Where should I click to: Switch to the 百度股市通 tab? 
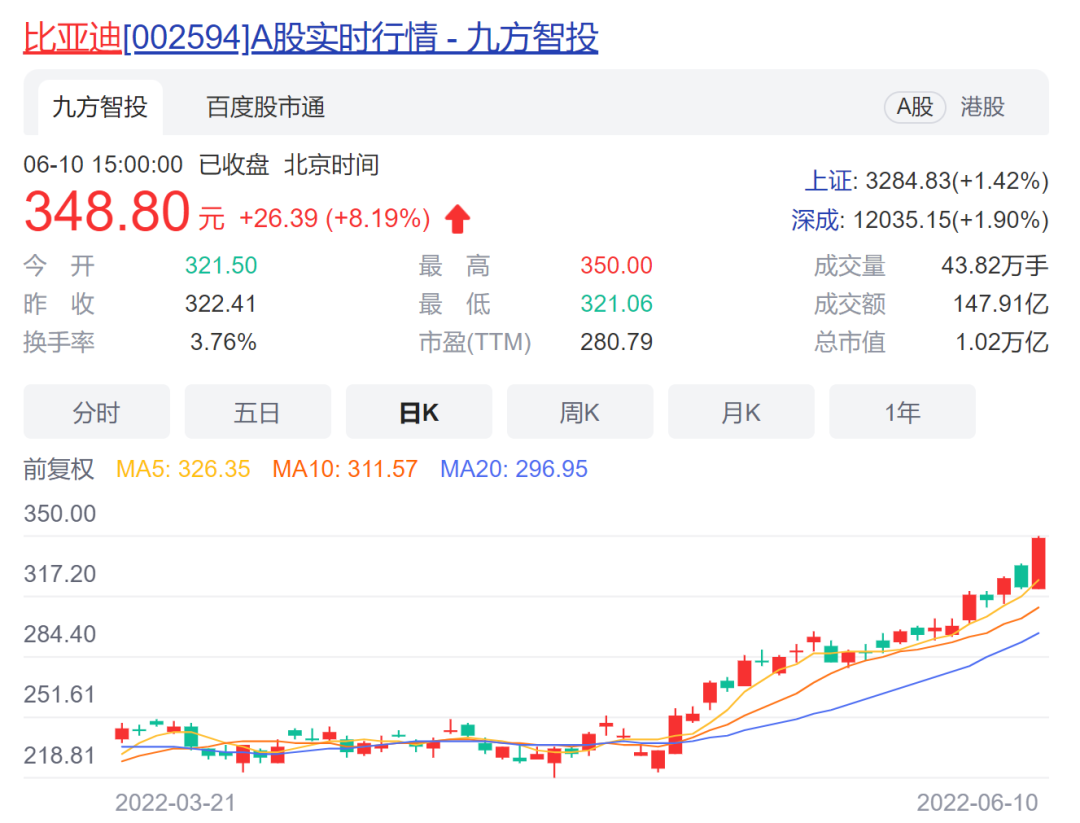[265, 107]
